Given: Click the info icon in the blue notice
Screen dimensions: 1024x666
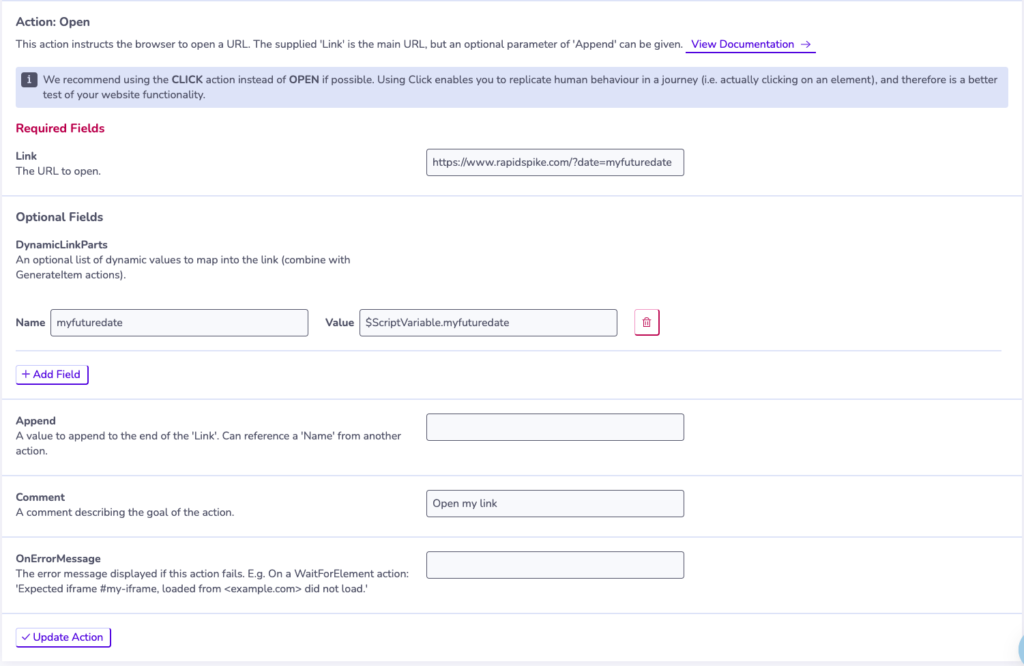Looking at the screenshot, I should pos(29,80).
